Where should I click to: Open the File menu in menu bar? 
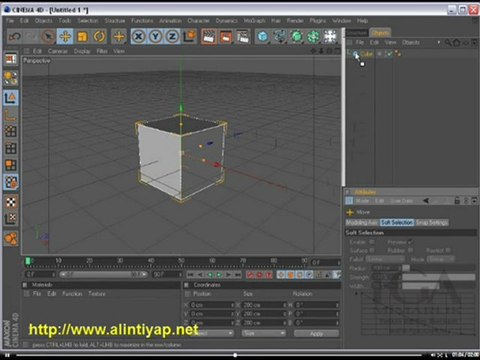(x=10, y=21)
